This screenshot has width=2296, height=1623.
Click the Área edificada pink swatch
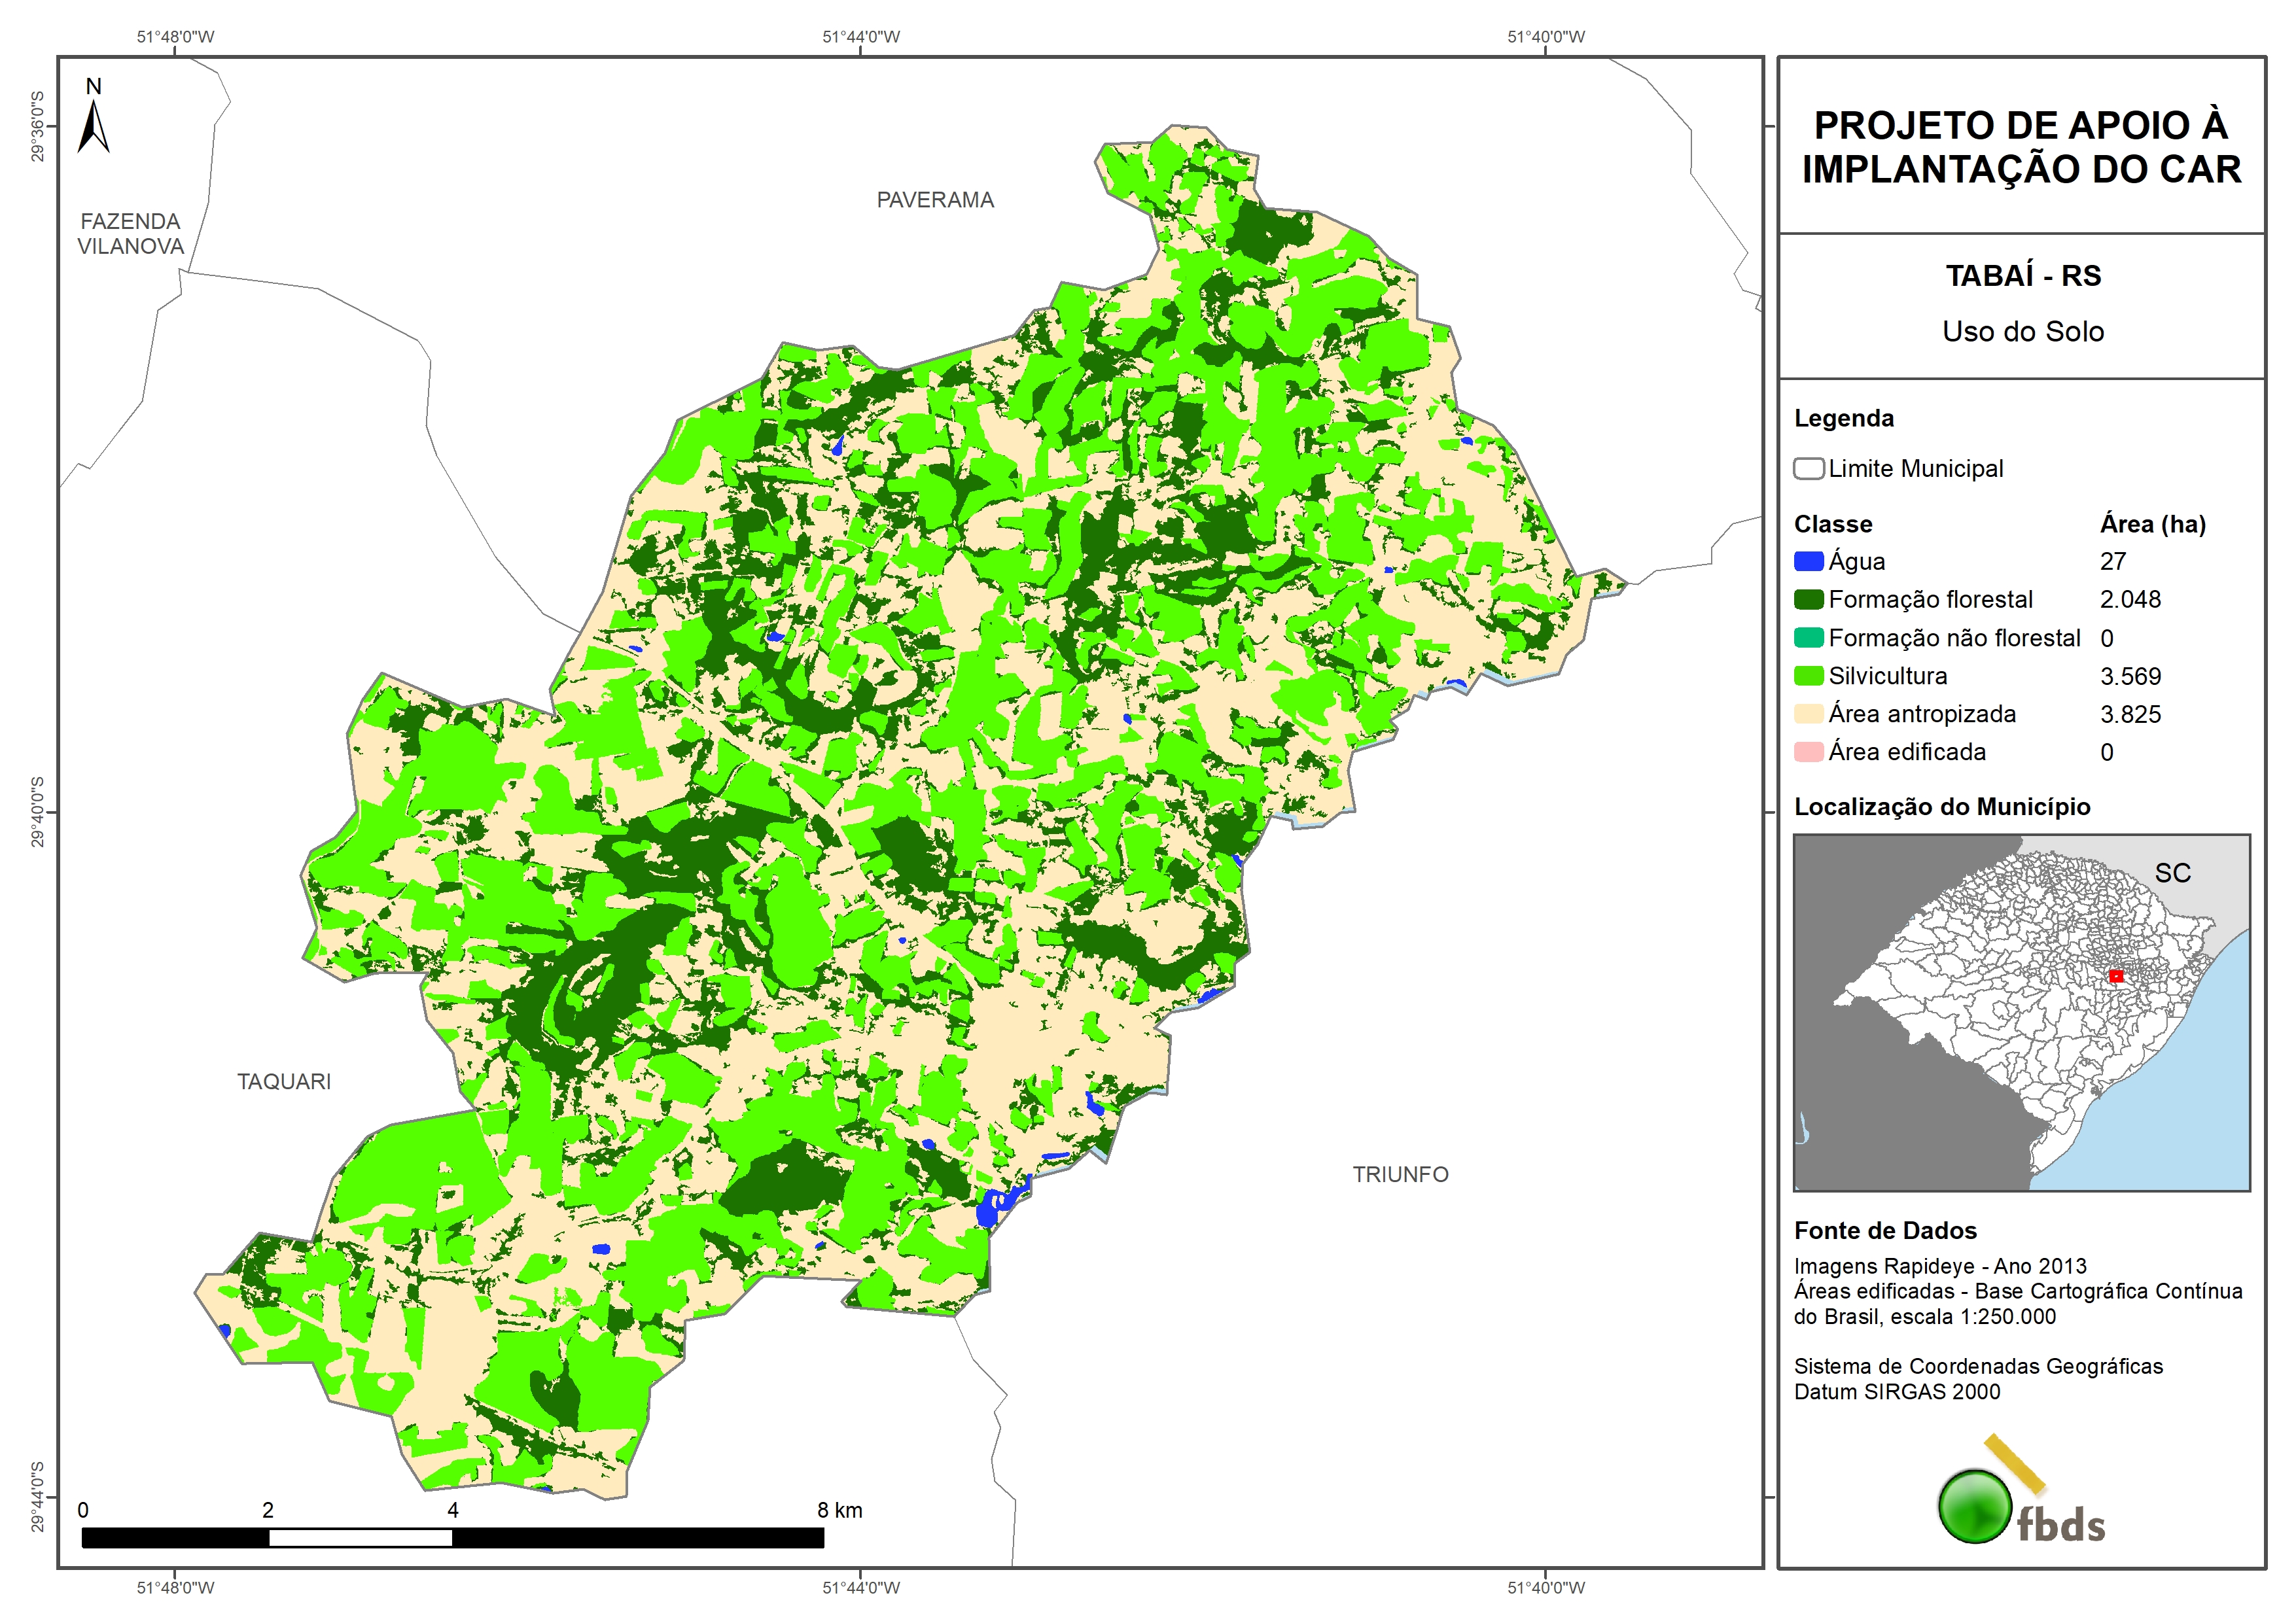tap(1808, 752)
